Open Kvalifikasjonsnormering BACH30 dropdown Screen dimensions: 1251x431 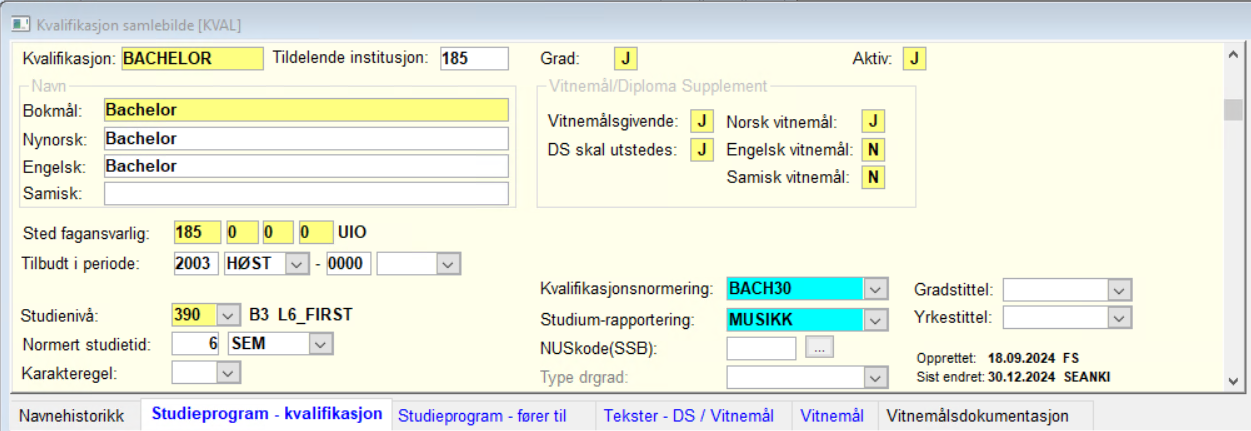[x=876, y=289]
